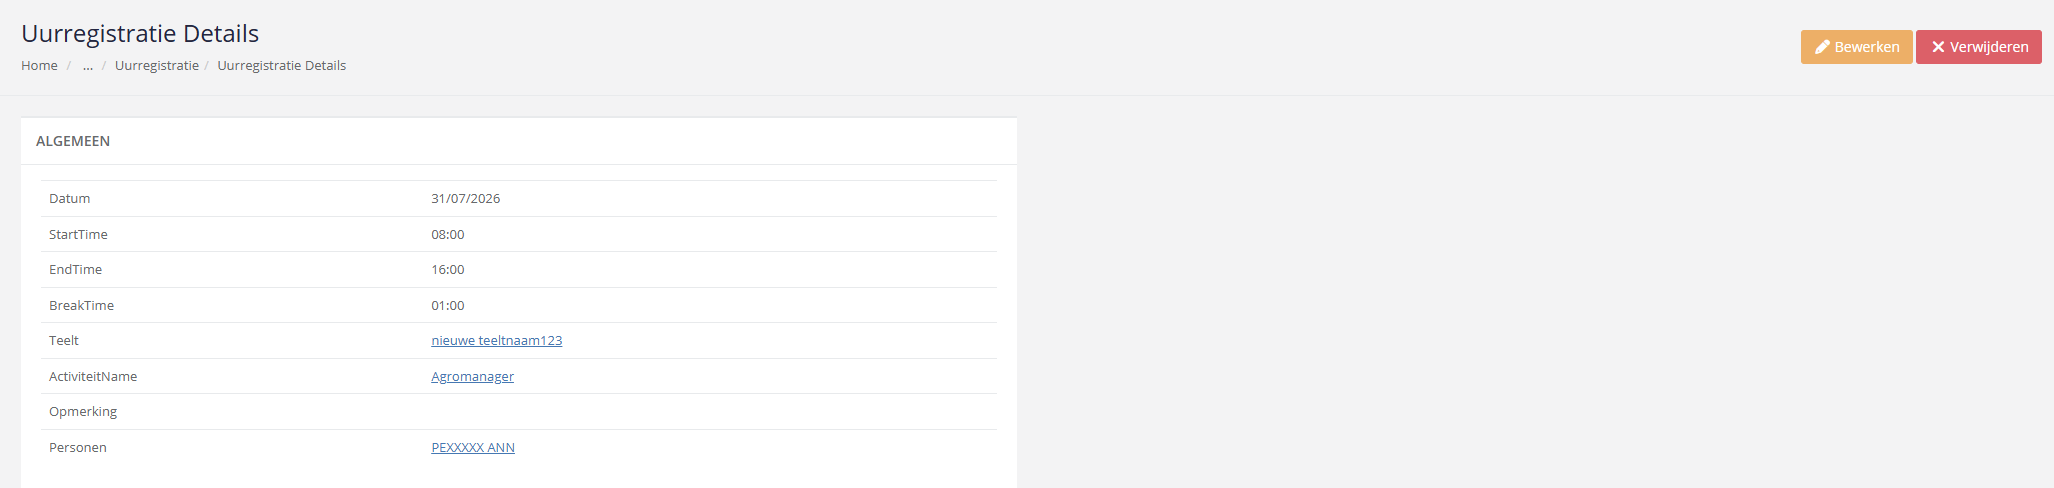Screen dimensions: 2054x488
Task: Click Uurregistratie Details breadcrumb item
Action: click(x=282, y=66)
